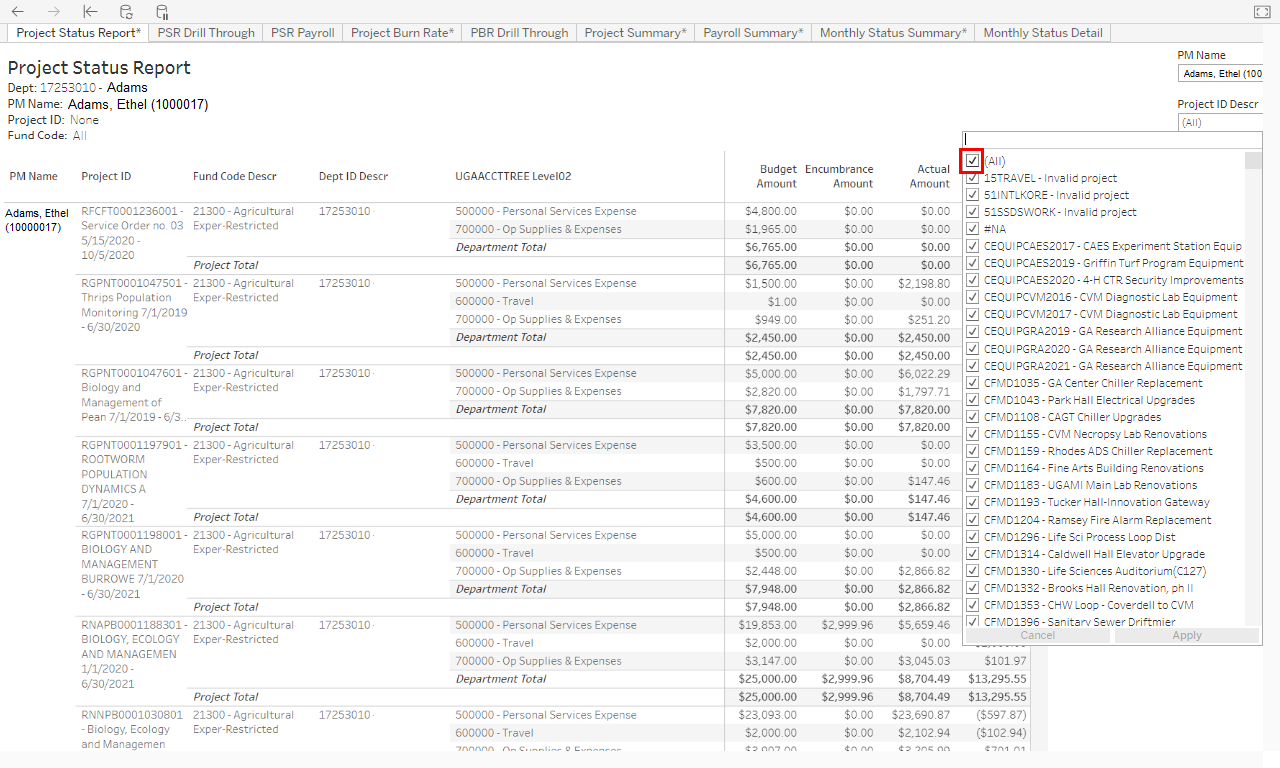This screenshot has height=768, width=1280.
Task: Switch to Project Status Report tab
Action: pyautogui.click(x=79, y=33)
